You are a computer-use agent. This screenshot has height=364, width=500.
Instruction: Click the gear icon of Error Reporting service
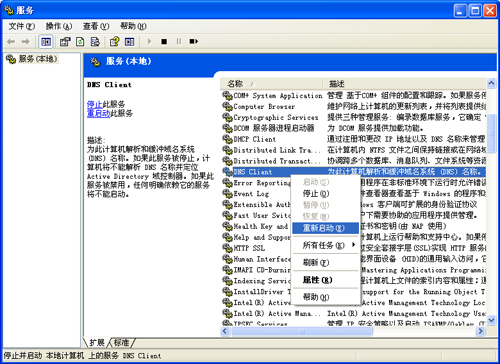(227, 183)
